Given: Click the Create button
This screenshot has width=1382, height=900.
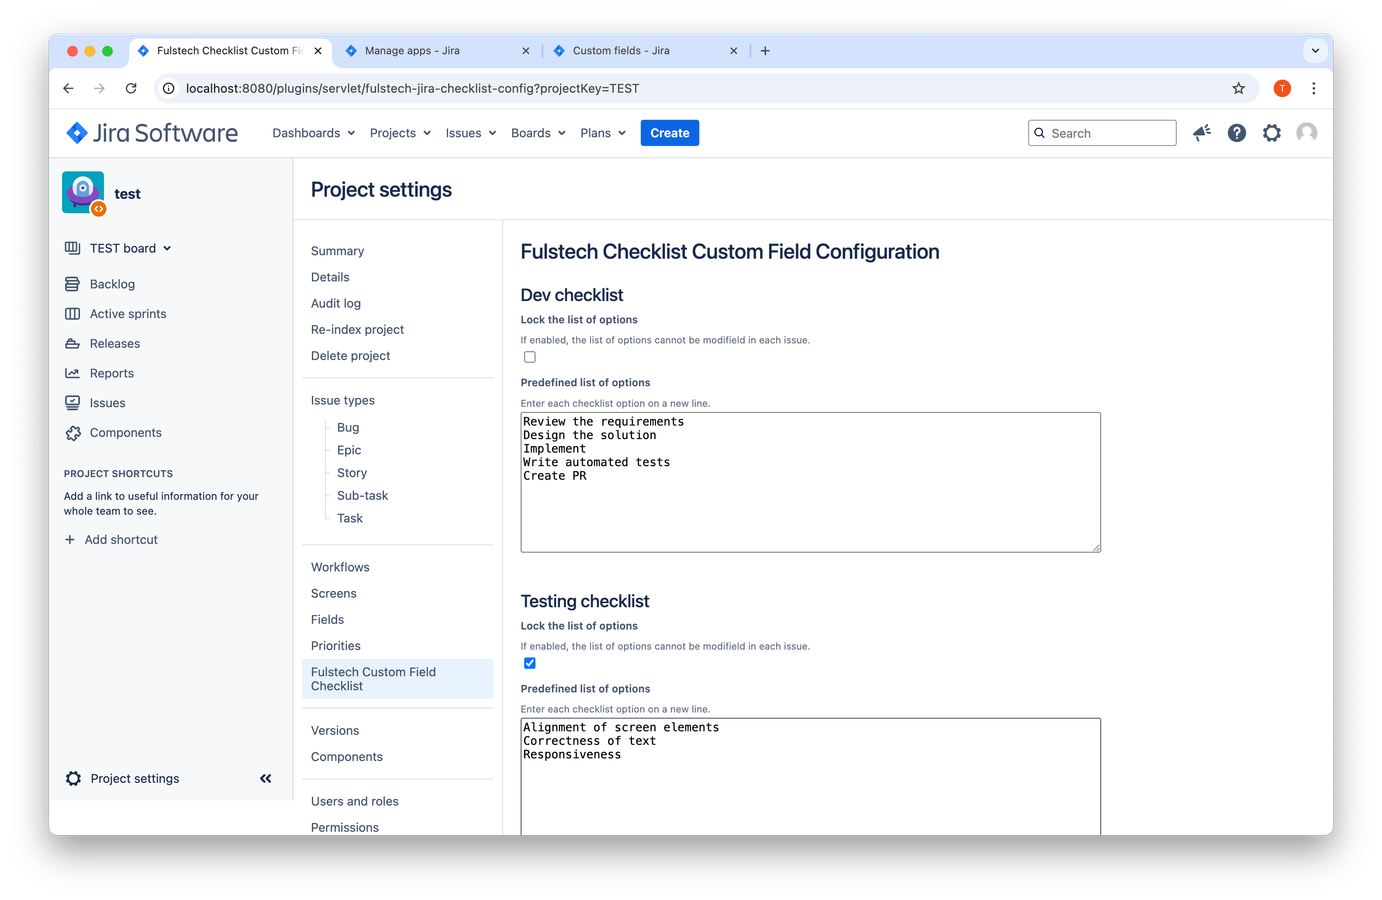Looking at the screenshot, I should (x=670, y=133).
